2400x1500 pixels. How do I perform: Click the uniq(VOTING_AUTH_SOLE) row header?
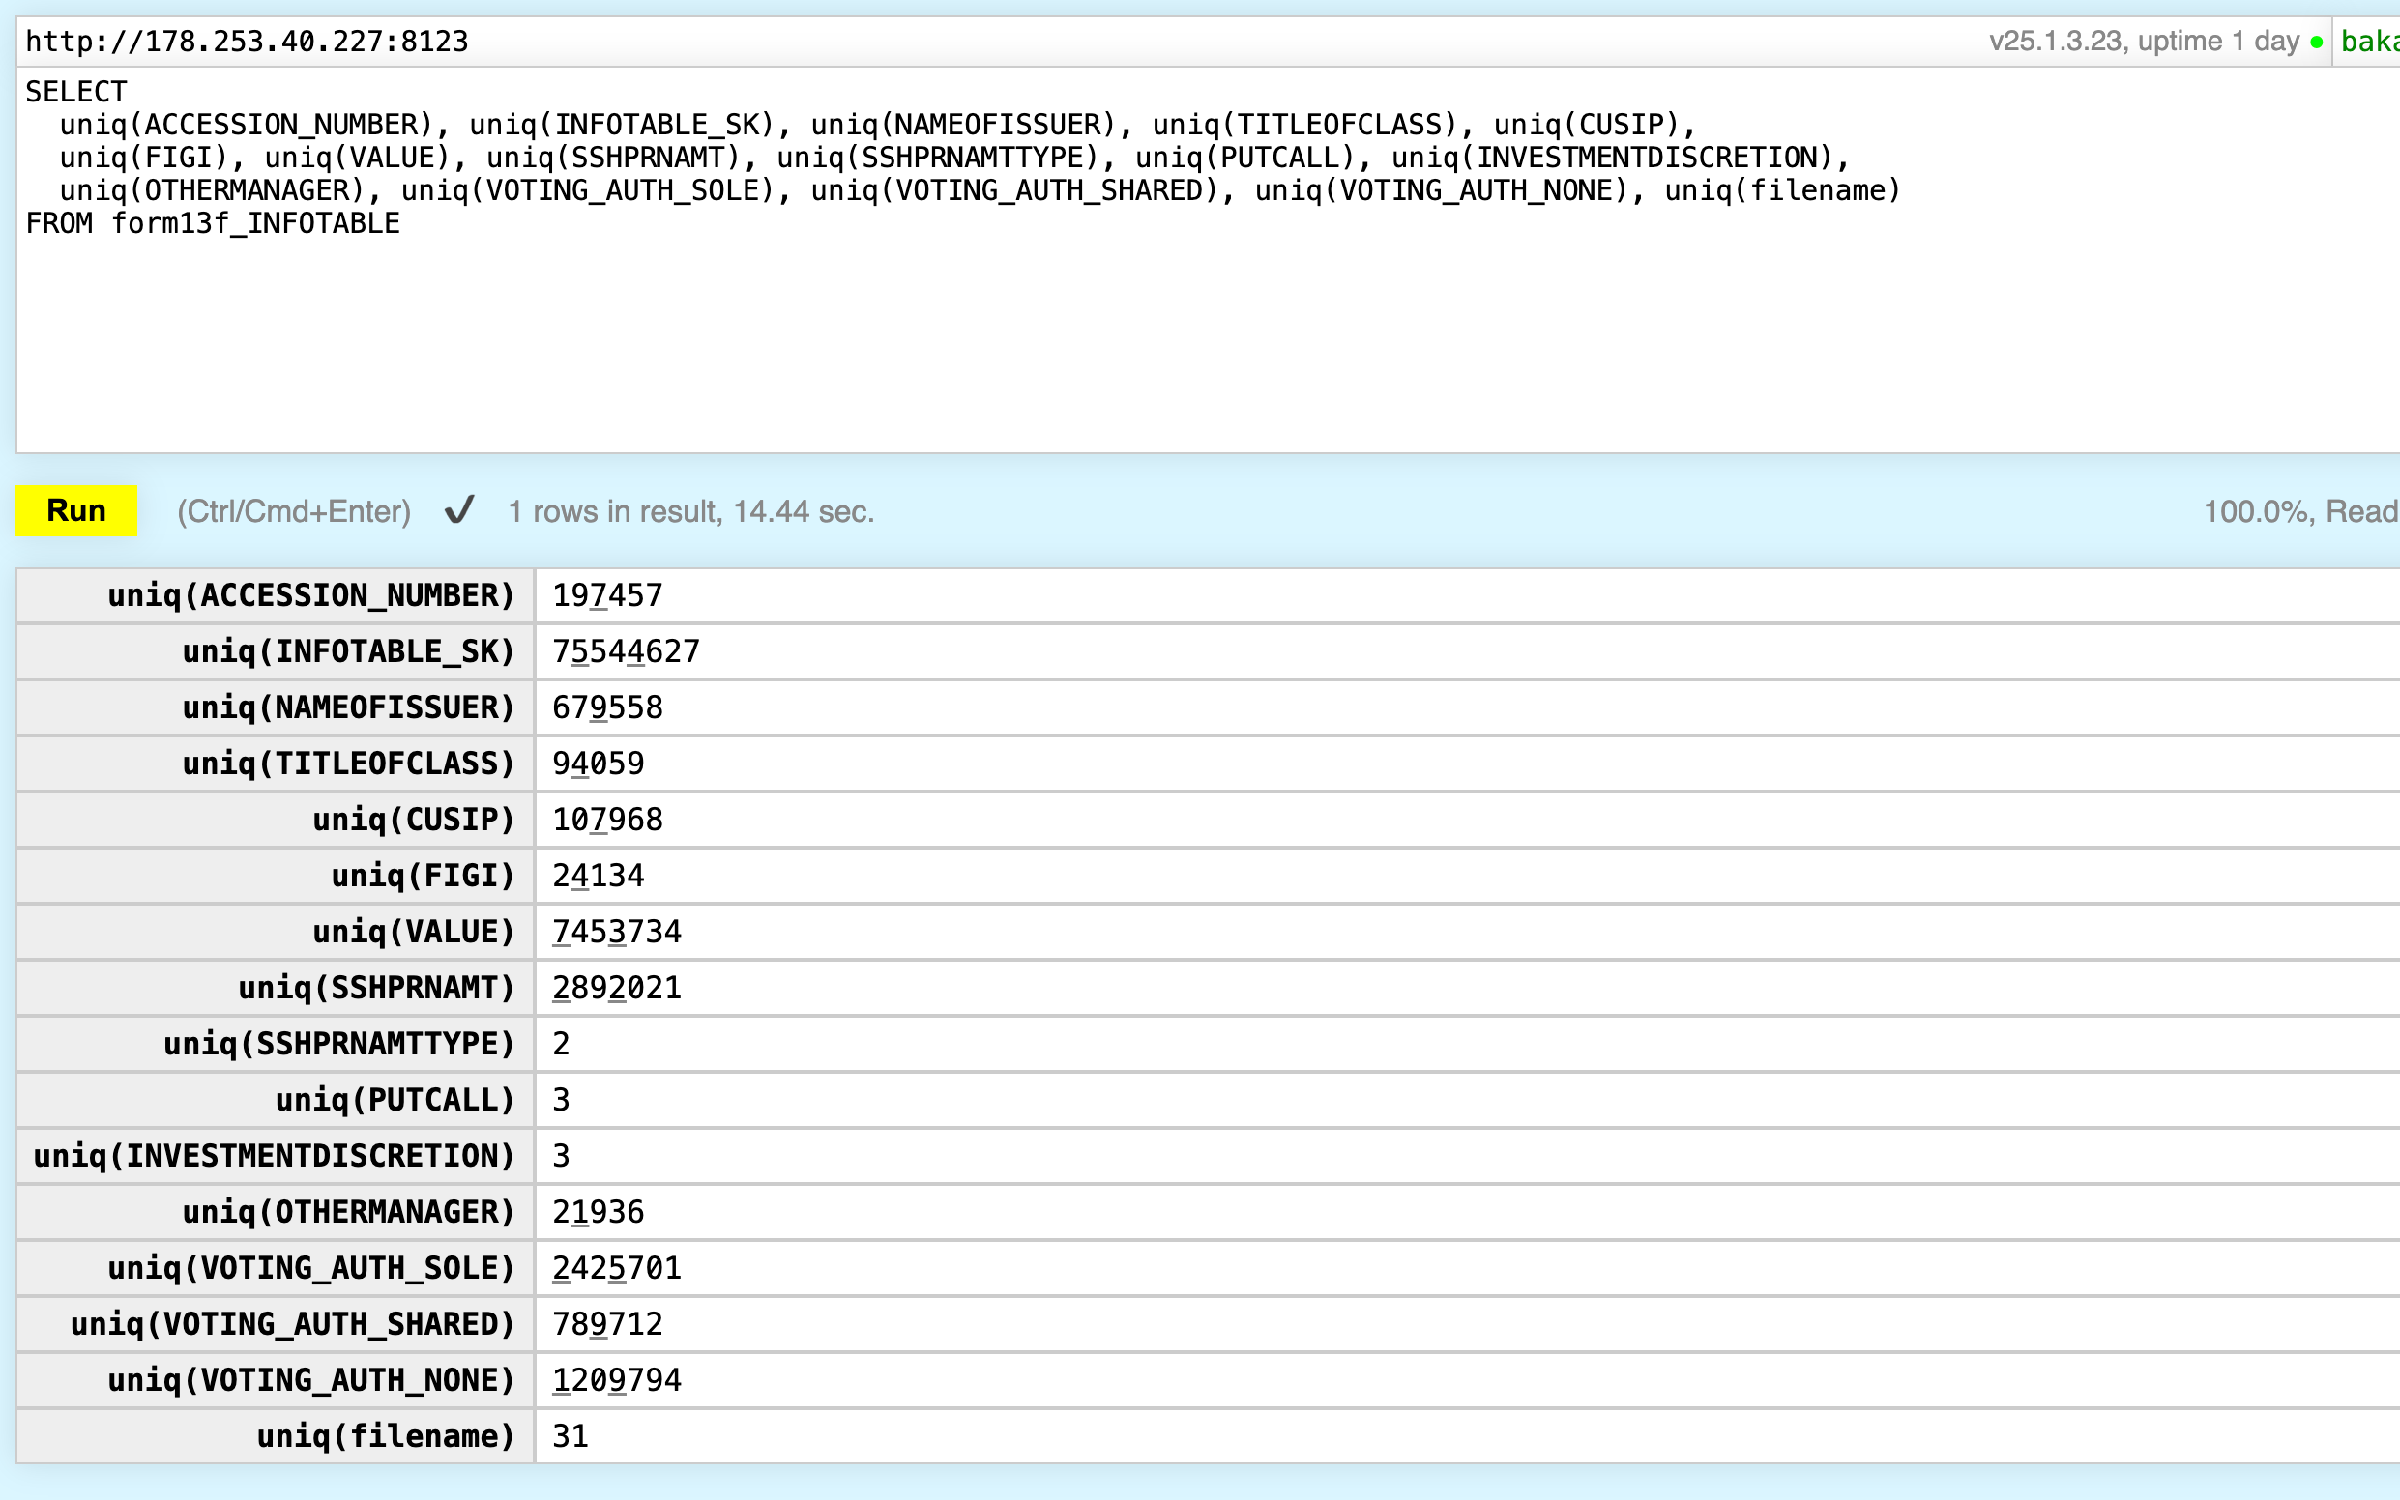pyautogui.click(x=310, y=1268)
